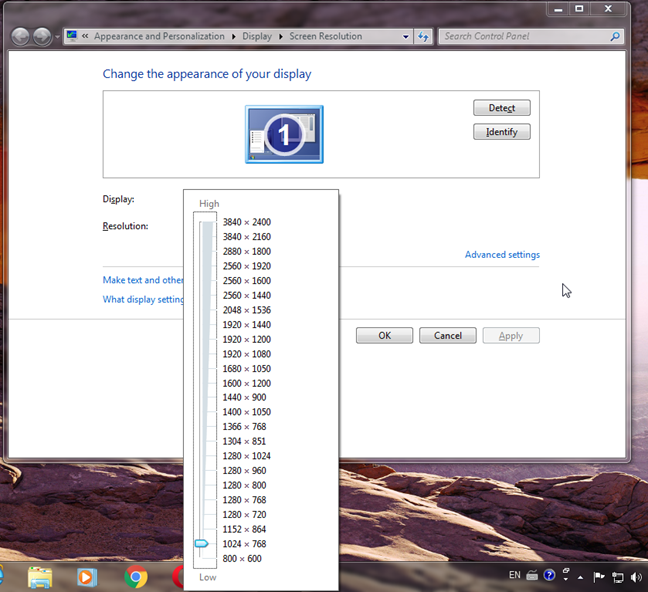
Task: Select 2560 × 1440 resolution
Action: coord(247,296)
